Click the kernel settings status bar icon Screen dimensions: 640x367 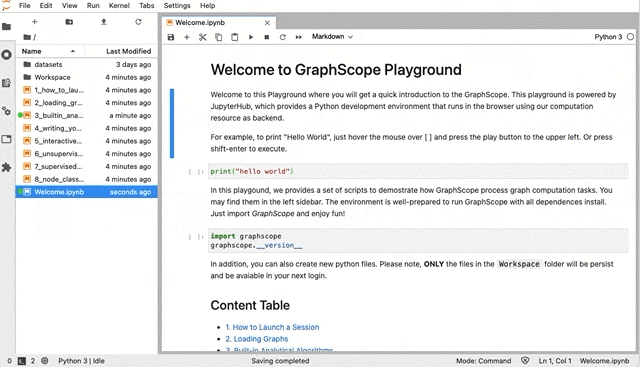pyautogui.click(x=45, y=361)
